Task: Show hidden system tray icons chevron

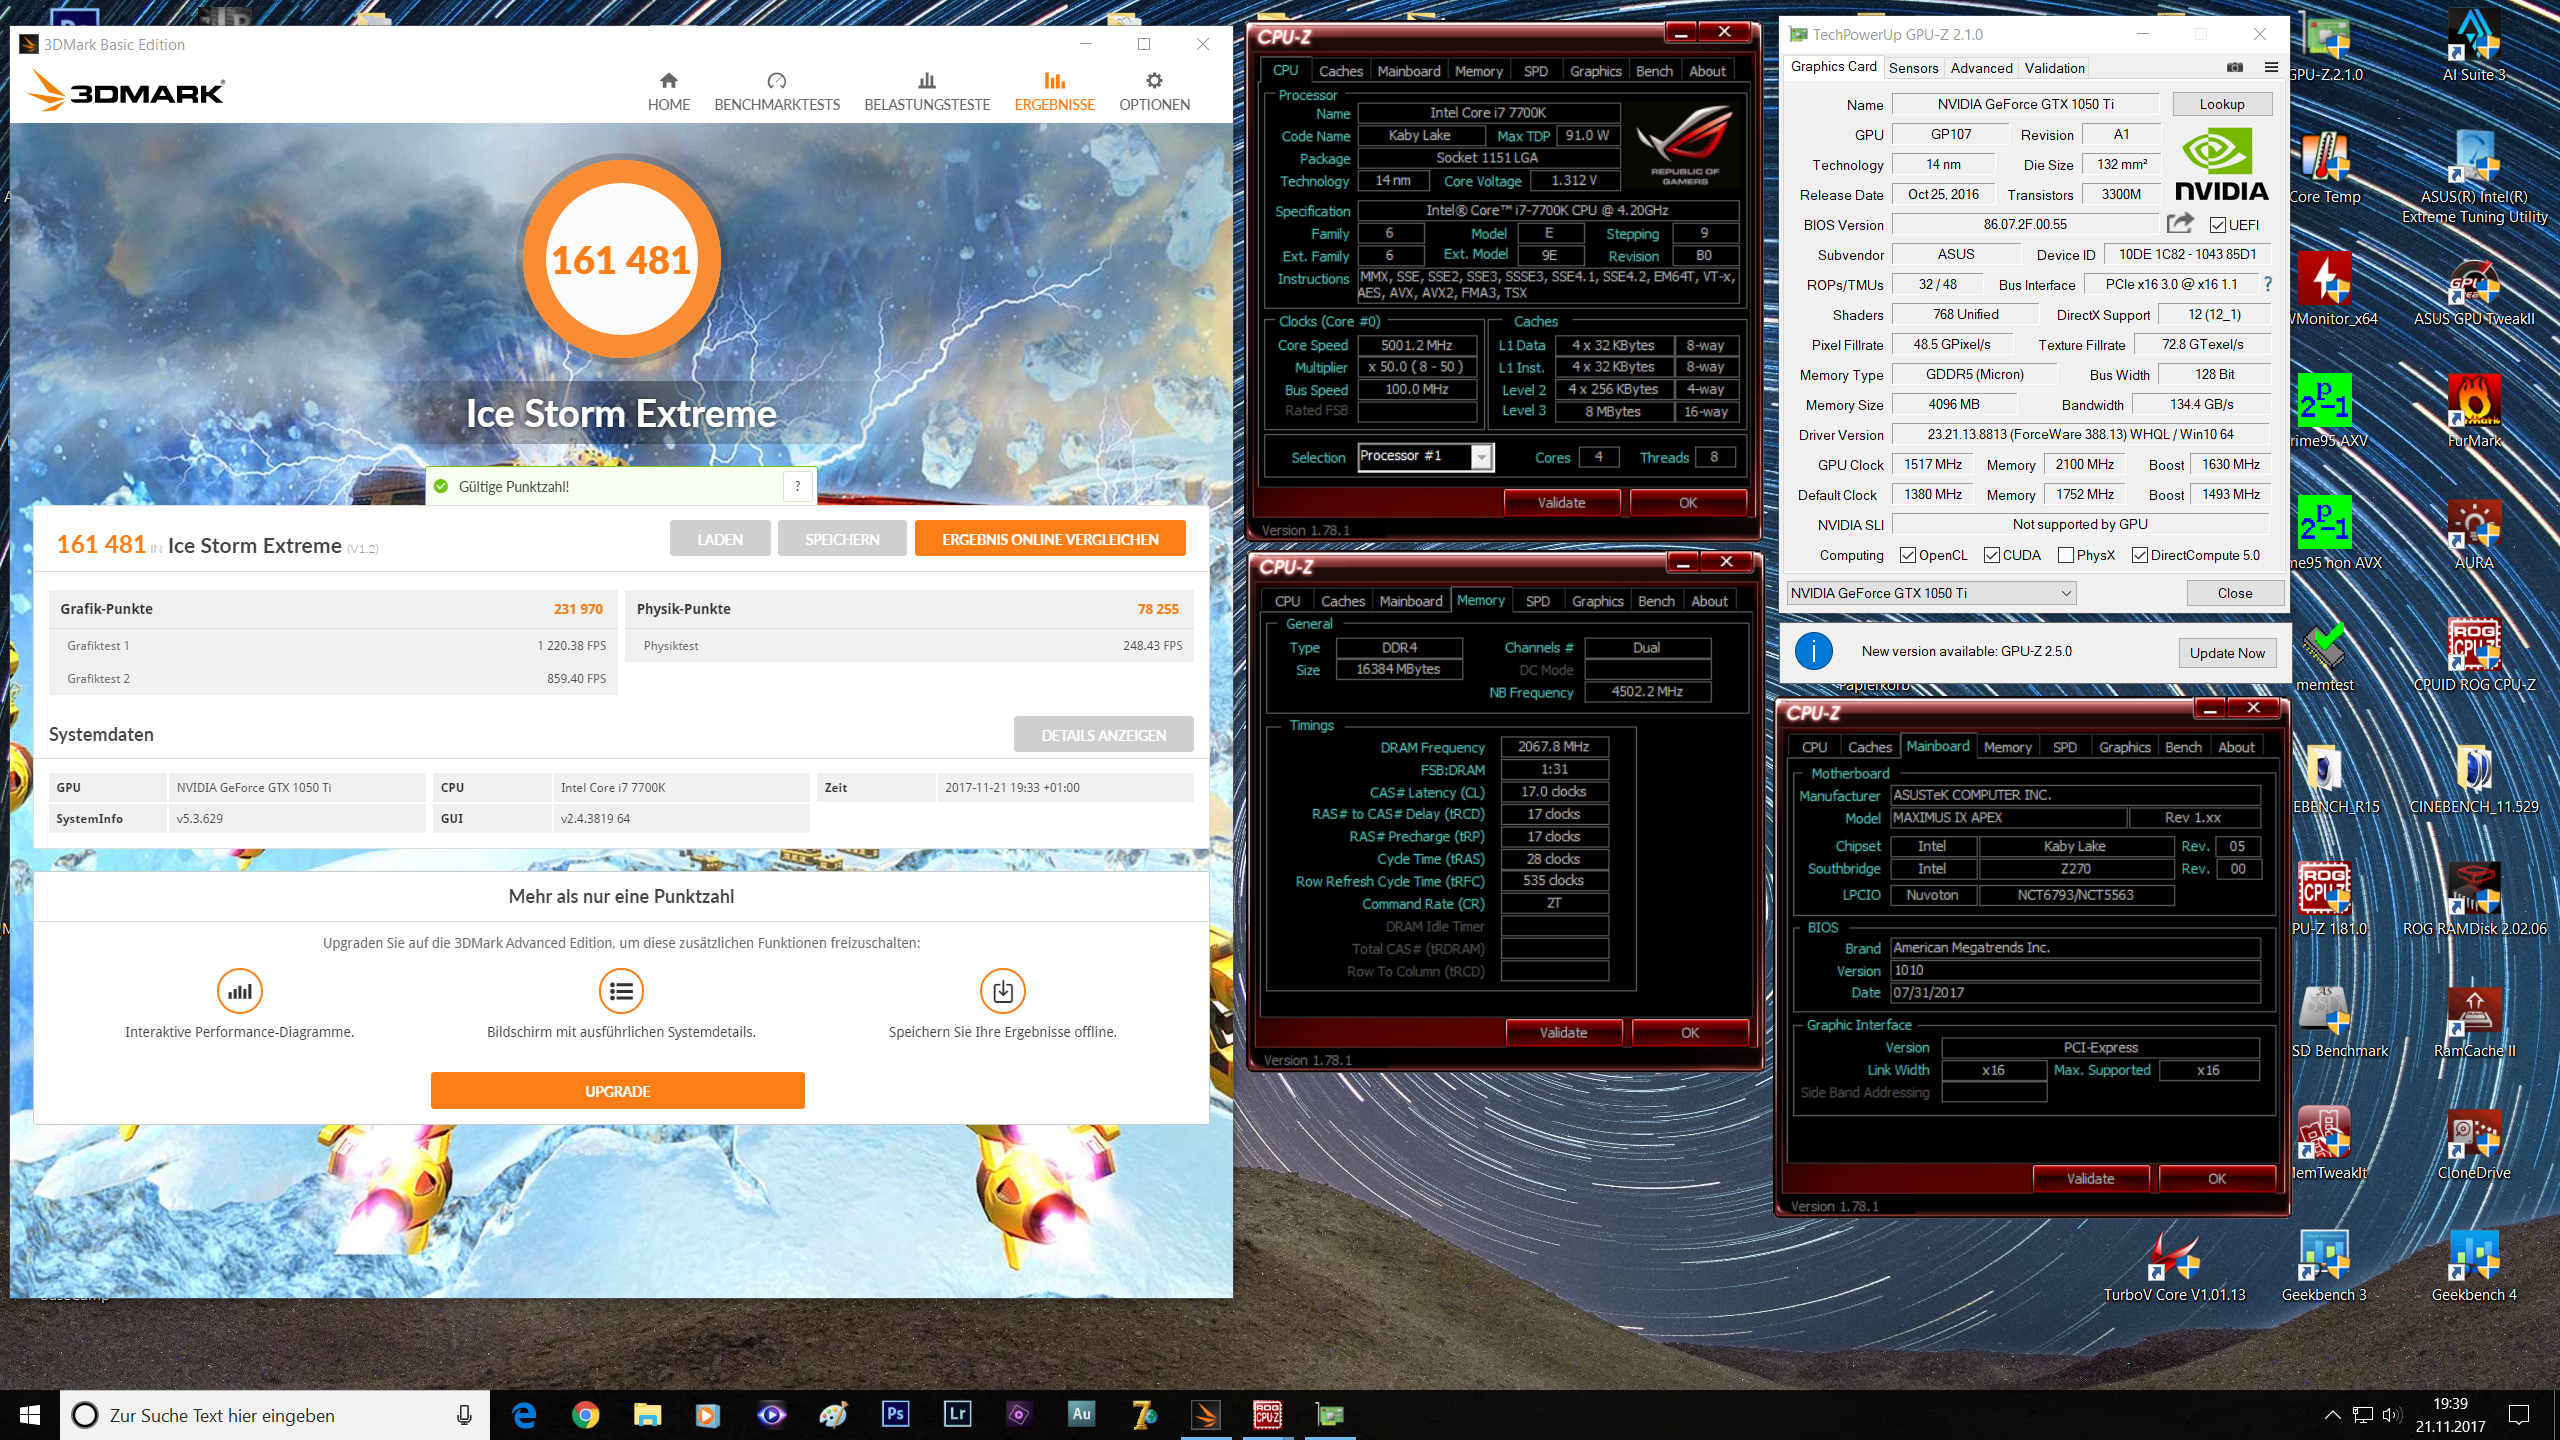Action: coord(2332,1414)
